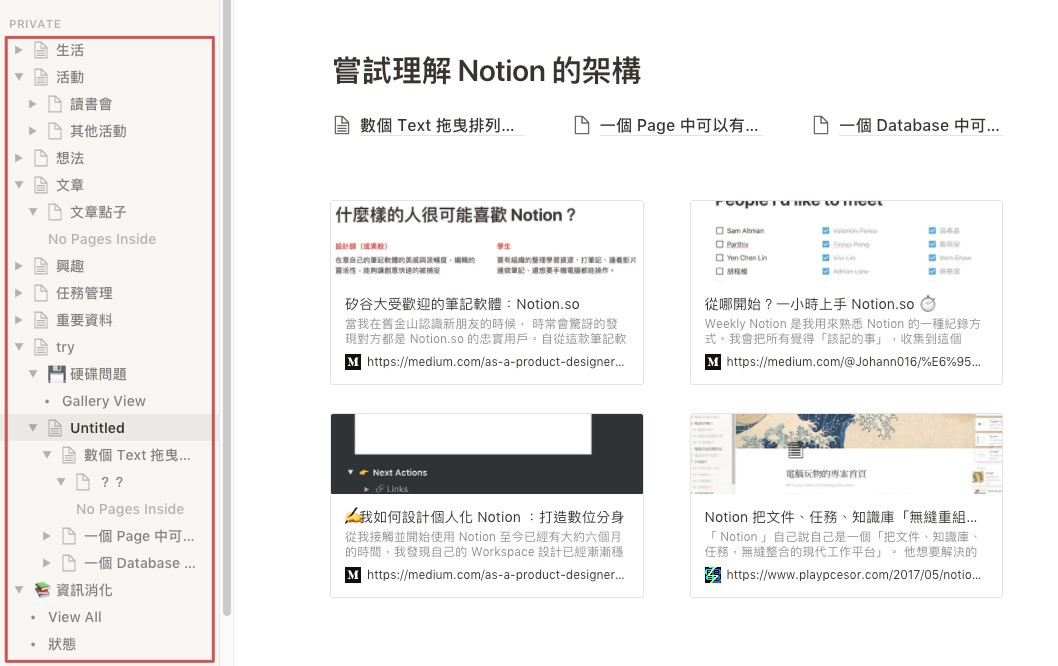Expand the 讀書會 subpage arrow

33,104
